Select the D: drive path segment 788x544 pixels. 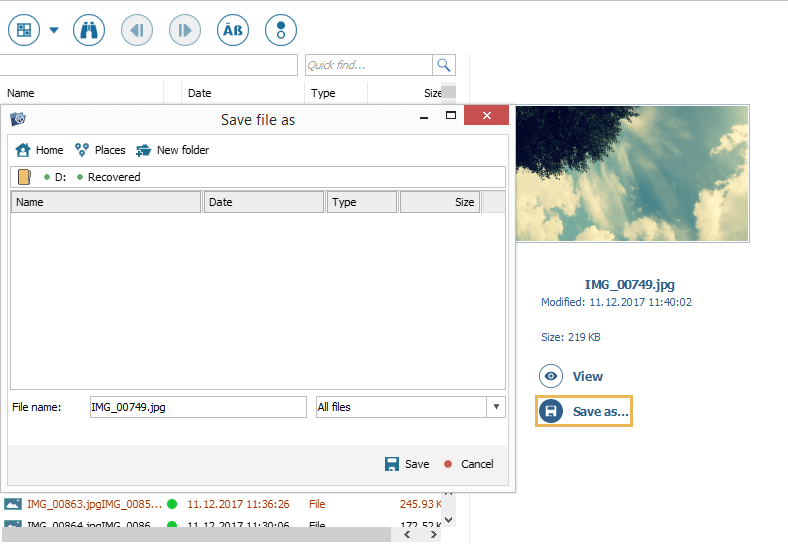(x=60, y=177)
